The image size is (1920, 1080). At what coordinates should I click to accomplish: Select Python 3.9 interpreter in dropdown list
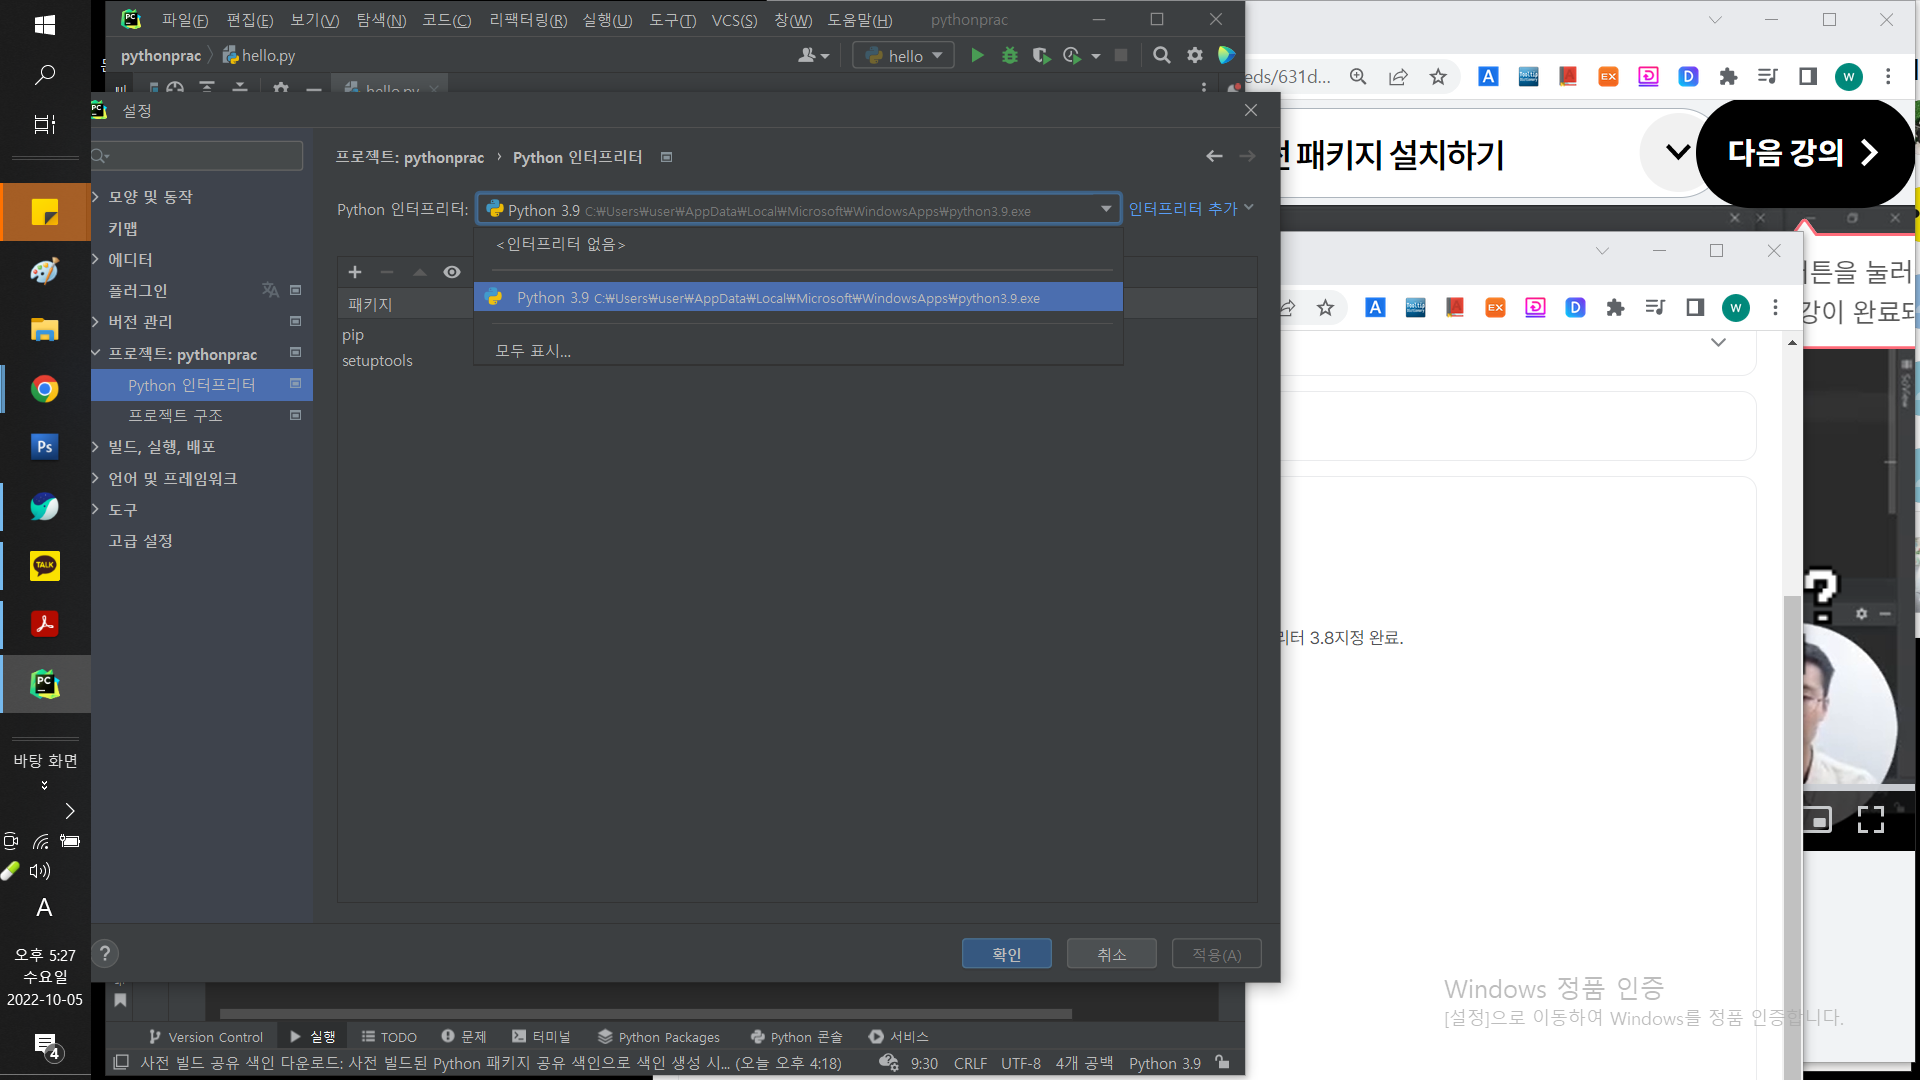pos(798,298)
